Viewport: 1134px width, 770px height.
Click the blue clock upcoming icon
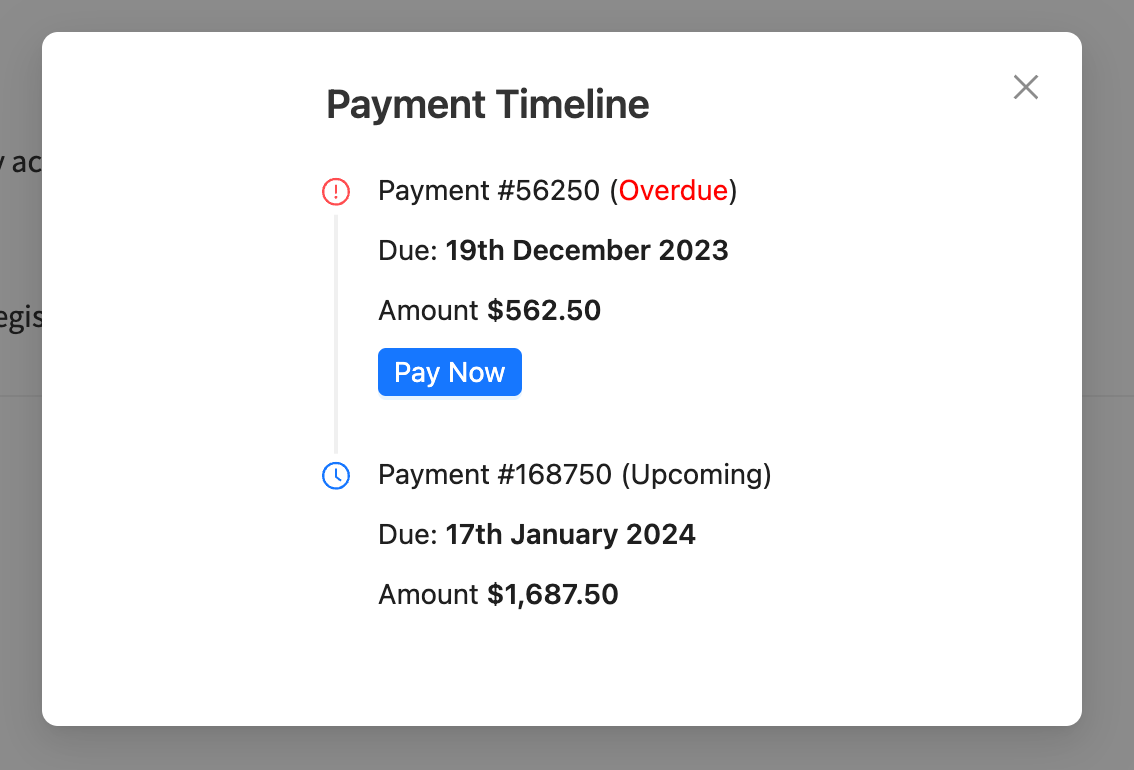pyautogui.click(x=336, y=476)
